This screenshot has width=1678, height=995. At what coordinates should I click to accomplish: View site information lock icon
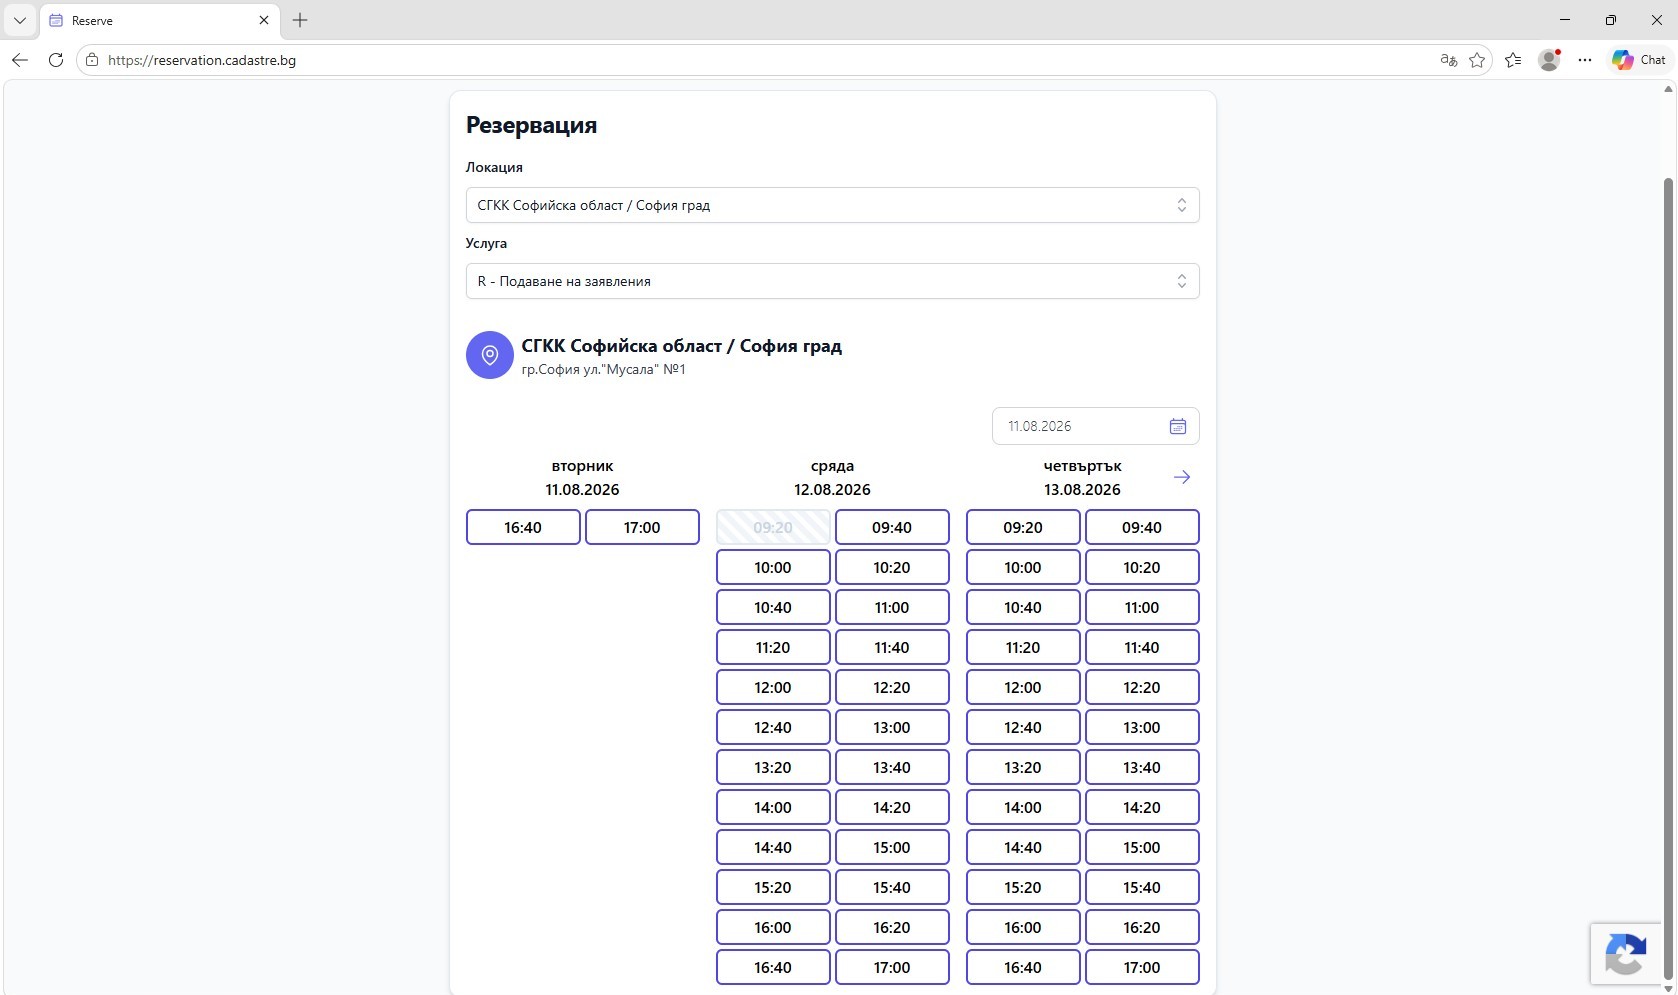pyautogui.click(x=92, y=60)
